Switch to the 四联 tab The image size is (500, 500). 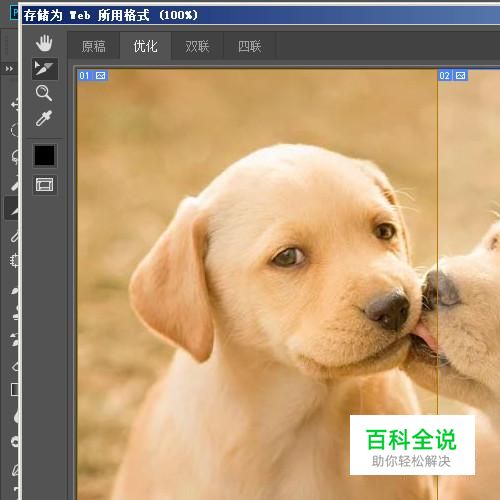tap(249, 46)
